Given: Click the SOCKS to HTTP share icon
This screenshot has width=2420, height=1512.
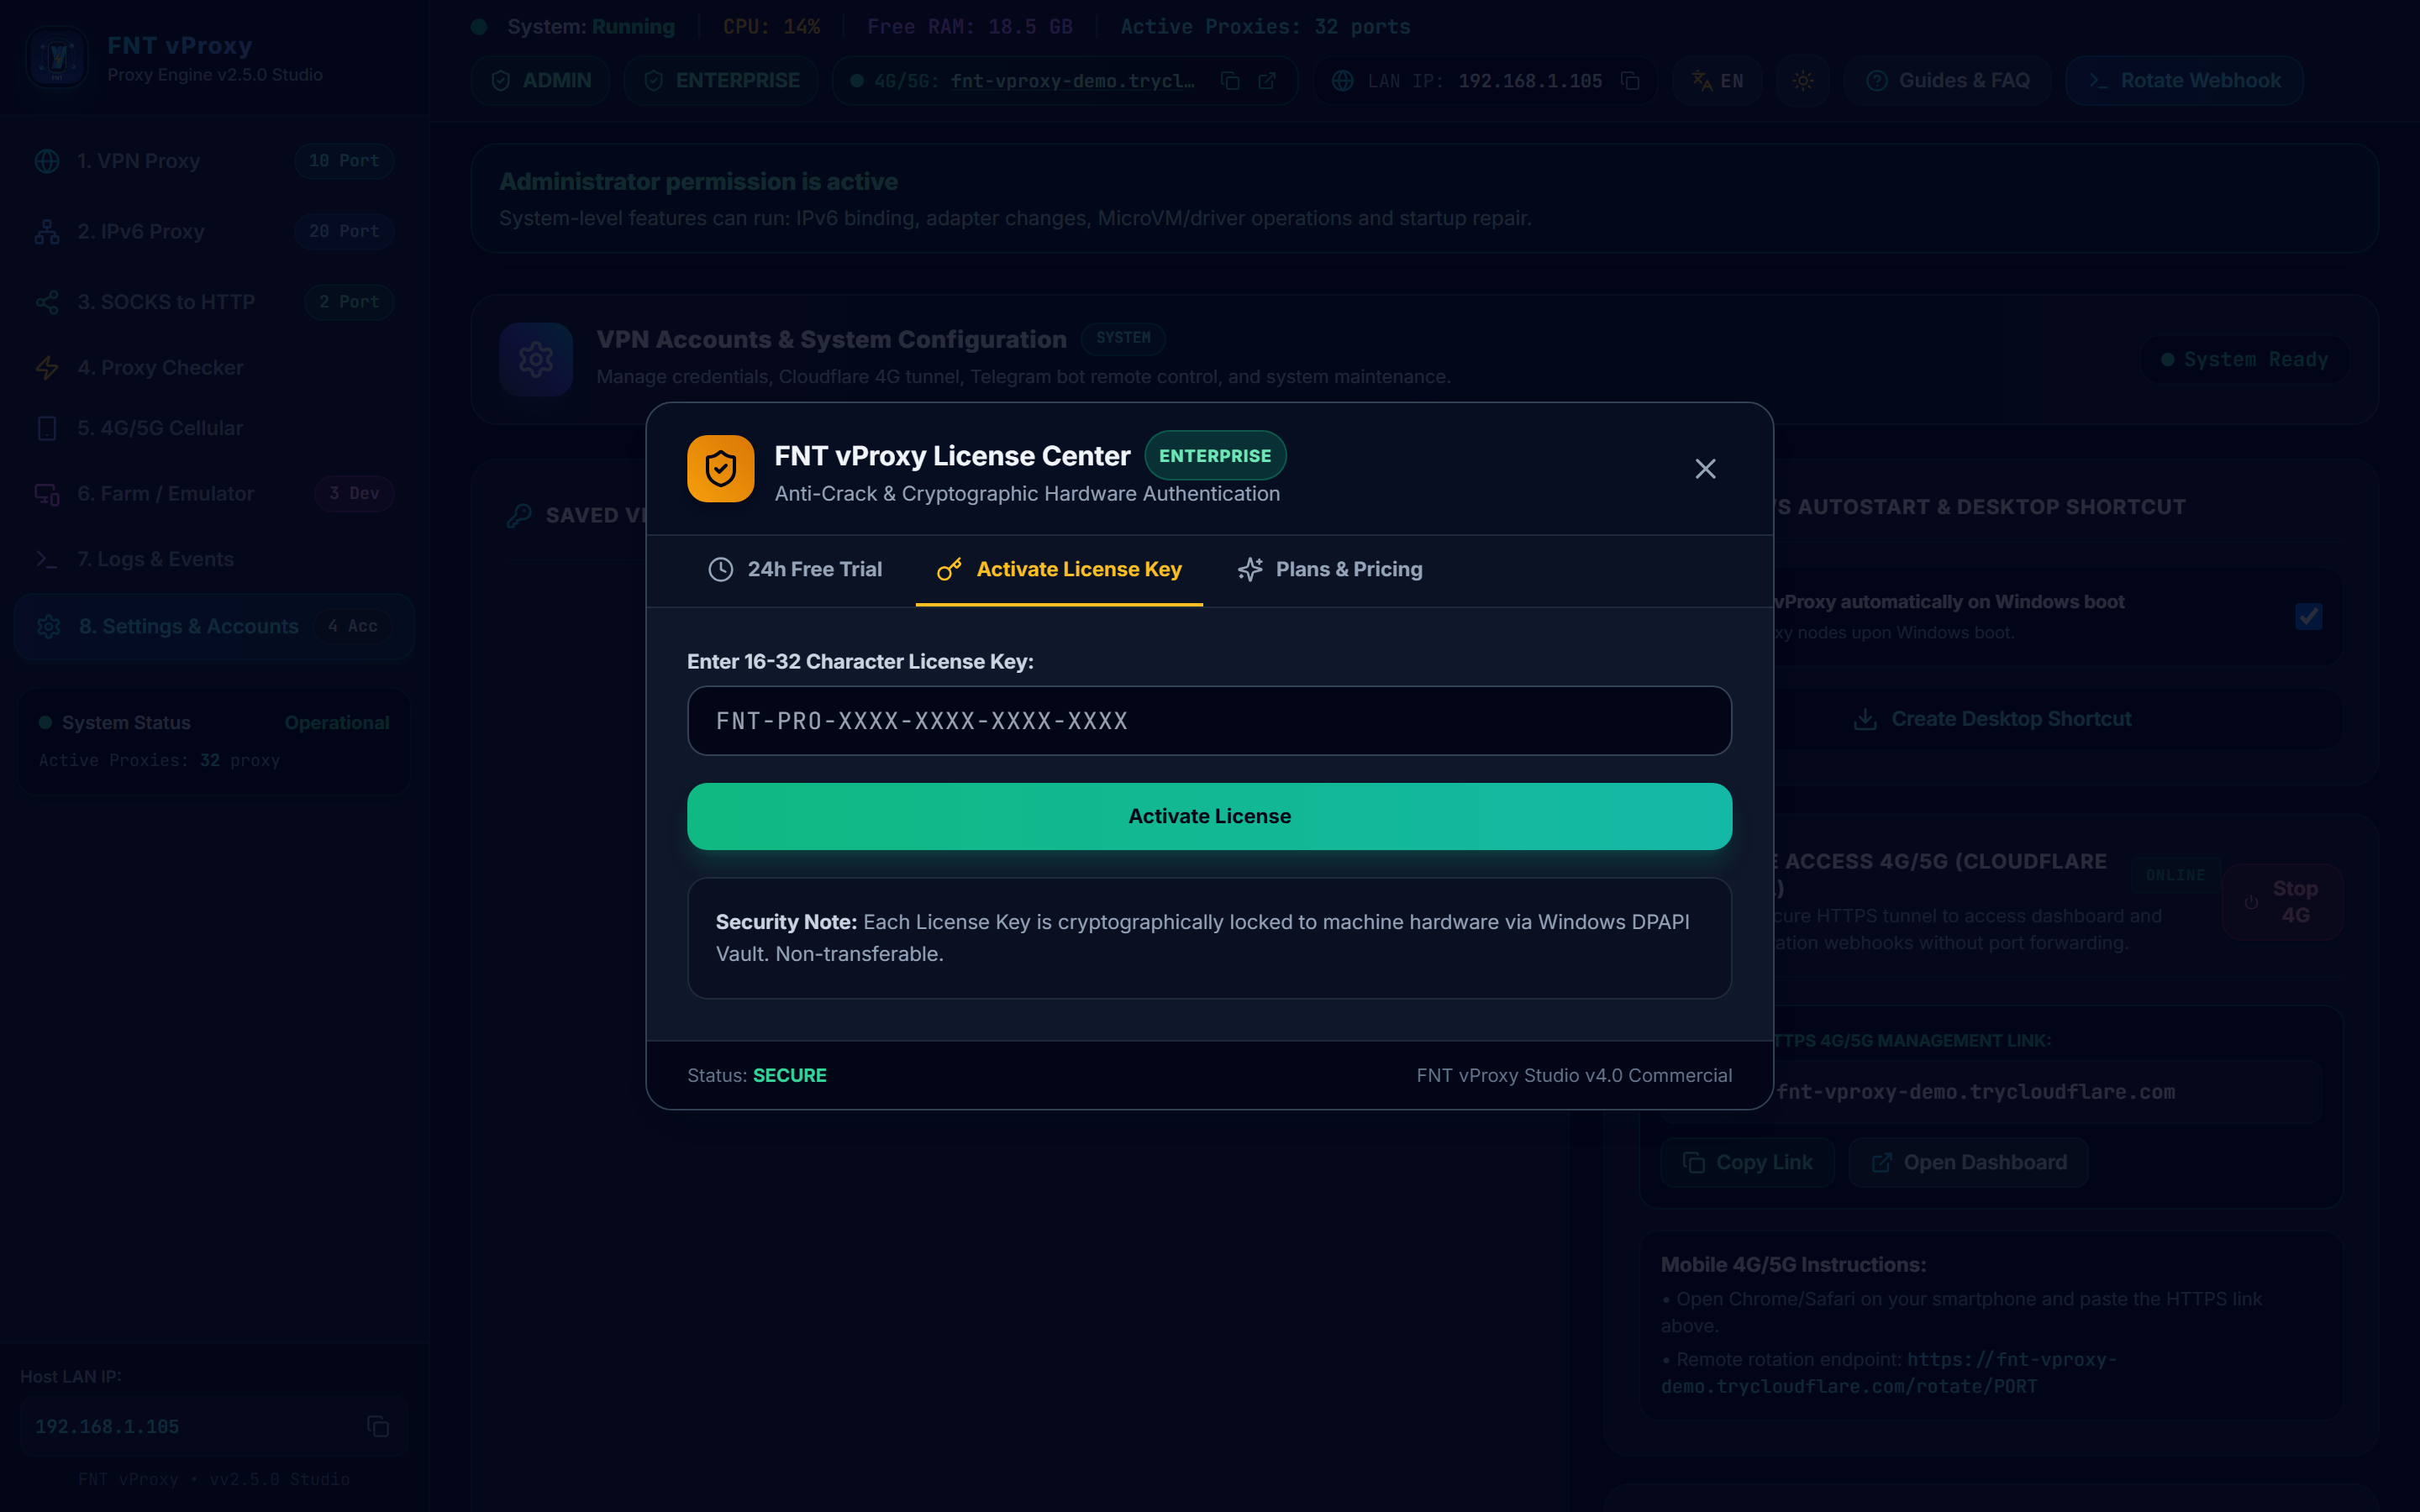Looking at the screenshot, I should point(47,302).
